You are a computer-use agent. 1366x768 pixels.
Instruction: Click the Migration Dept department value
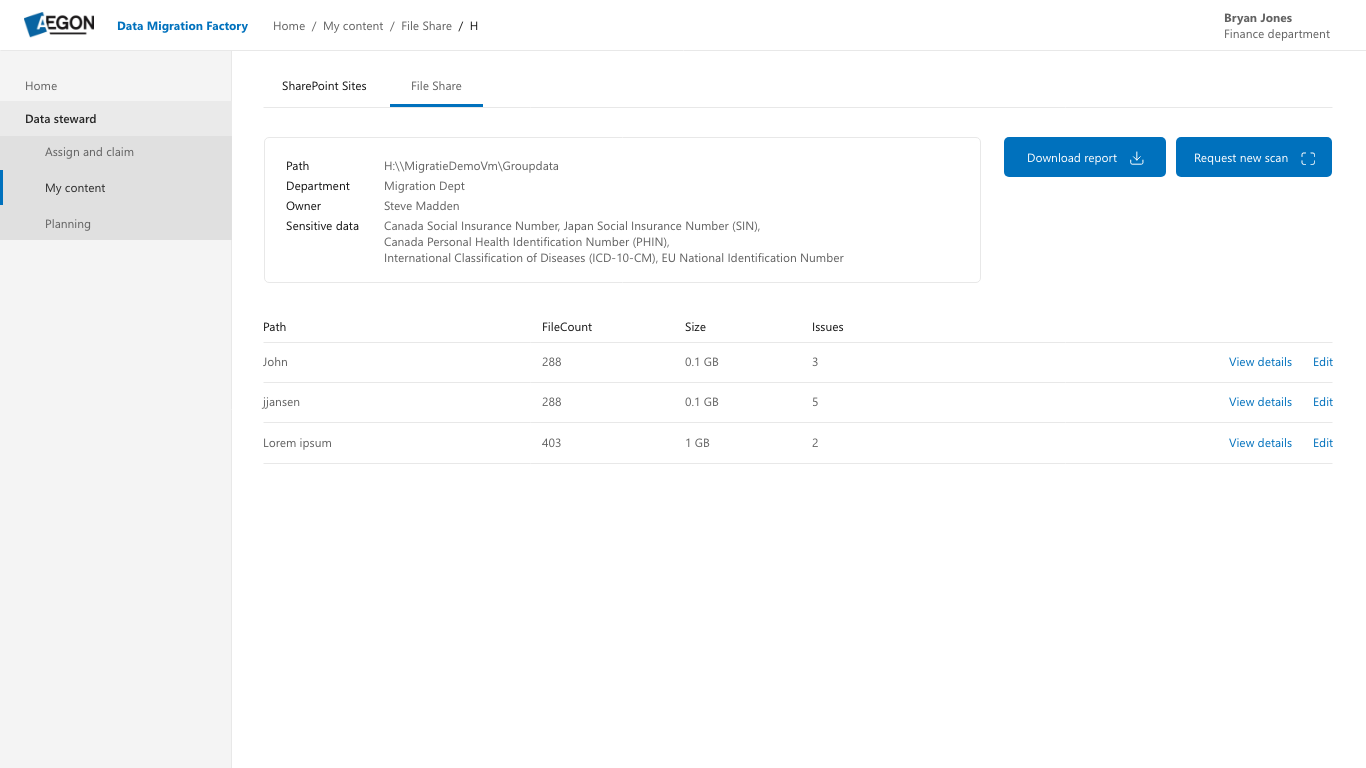coord(424,186)
